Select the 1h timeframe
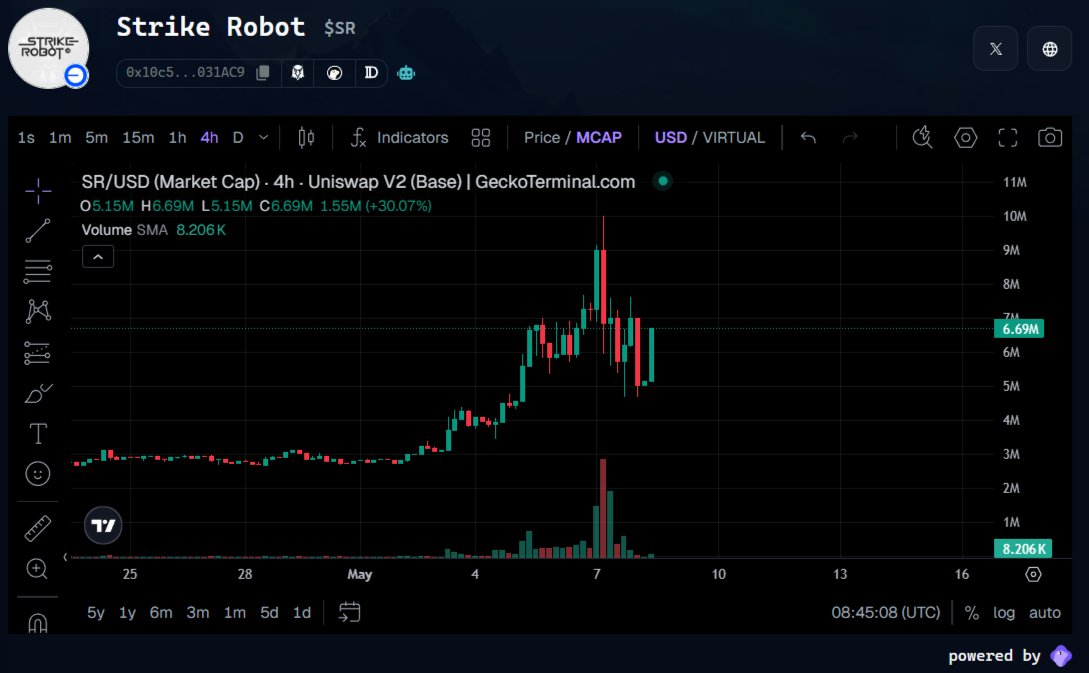1089x673 pixels. coord(178,138)
